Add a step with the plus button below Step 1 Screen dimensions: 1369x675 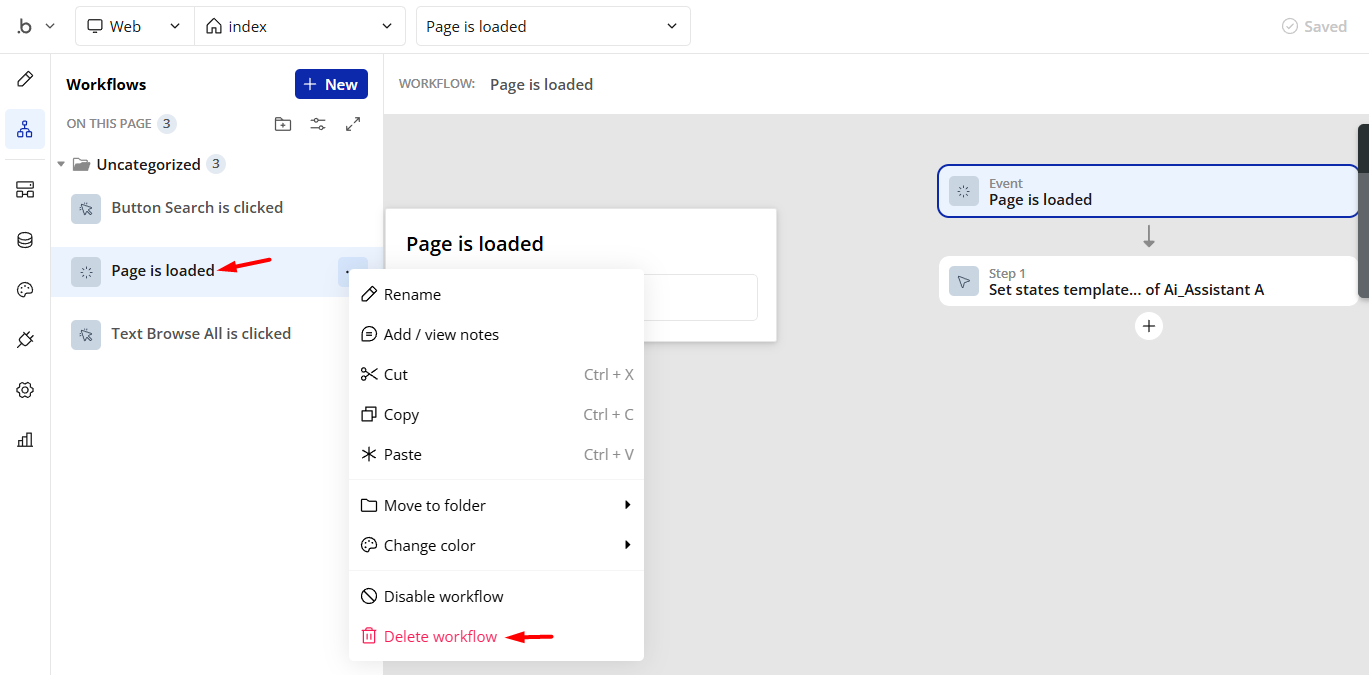(x=1149, y=326)
